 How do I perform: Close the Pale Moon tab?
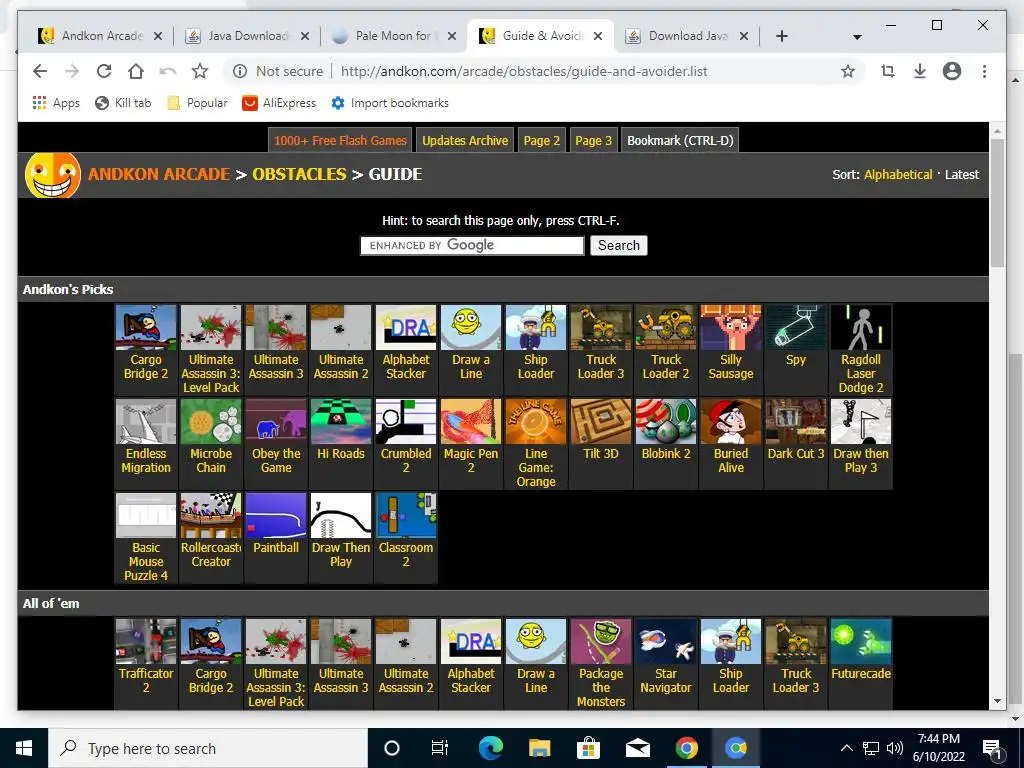[x=451, y=37]
